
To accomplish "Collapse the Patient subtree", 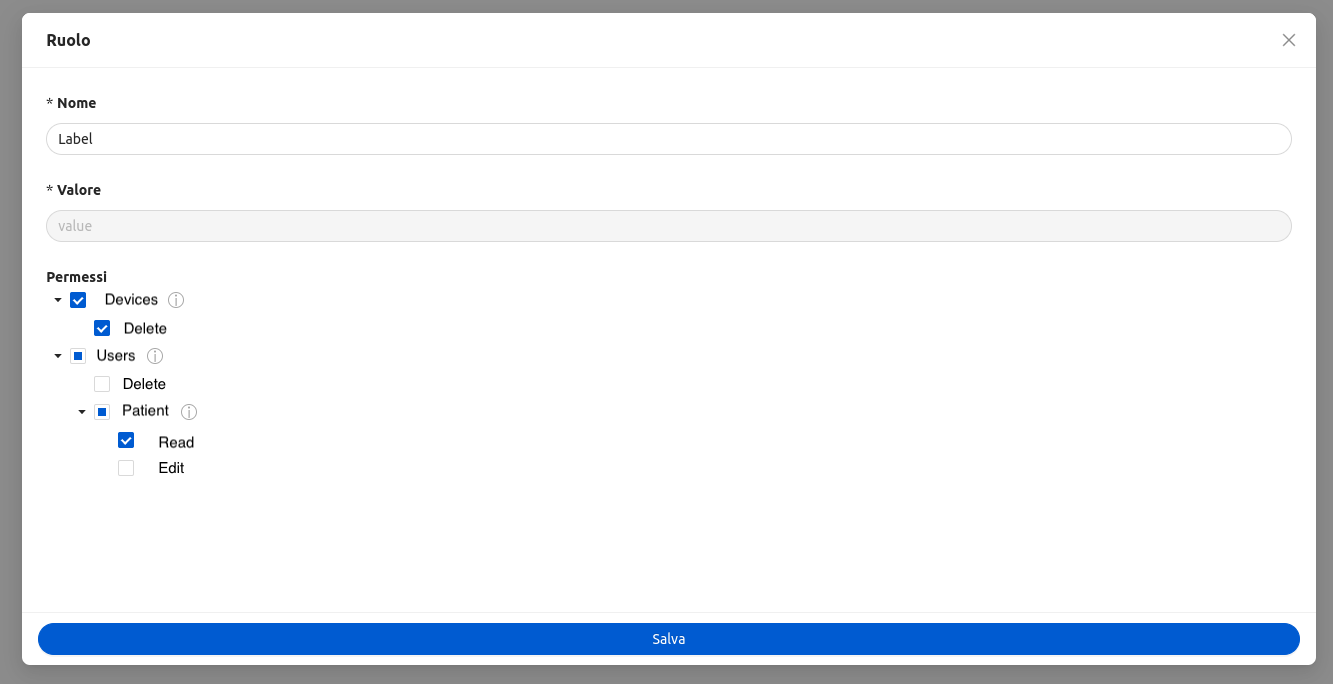I will [x=82, y=411].
